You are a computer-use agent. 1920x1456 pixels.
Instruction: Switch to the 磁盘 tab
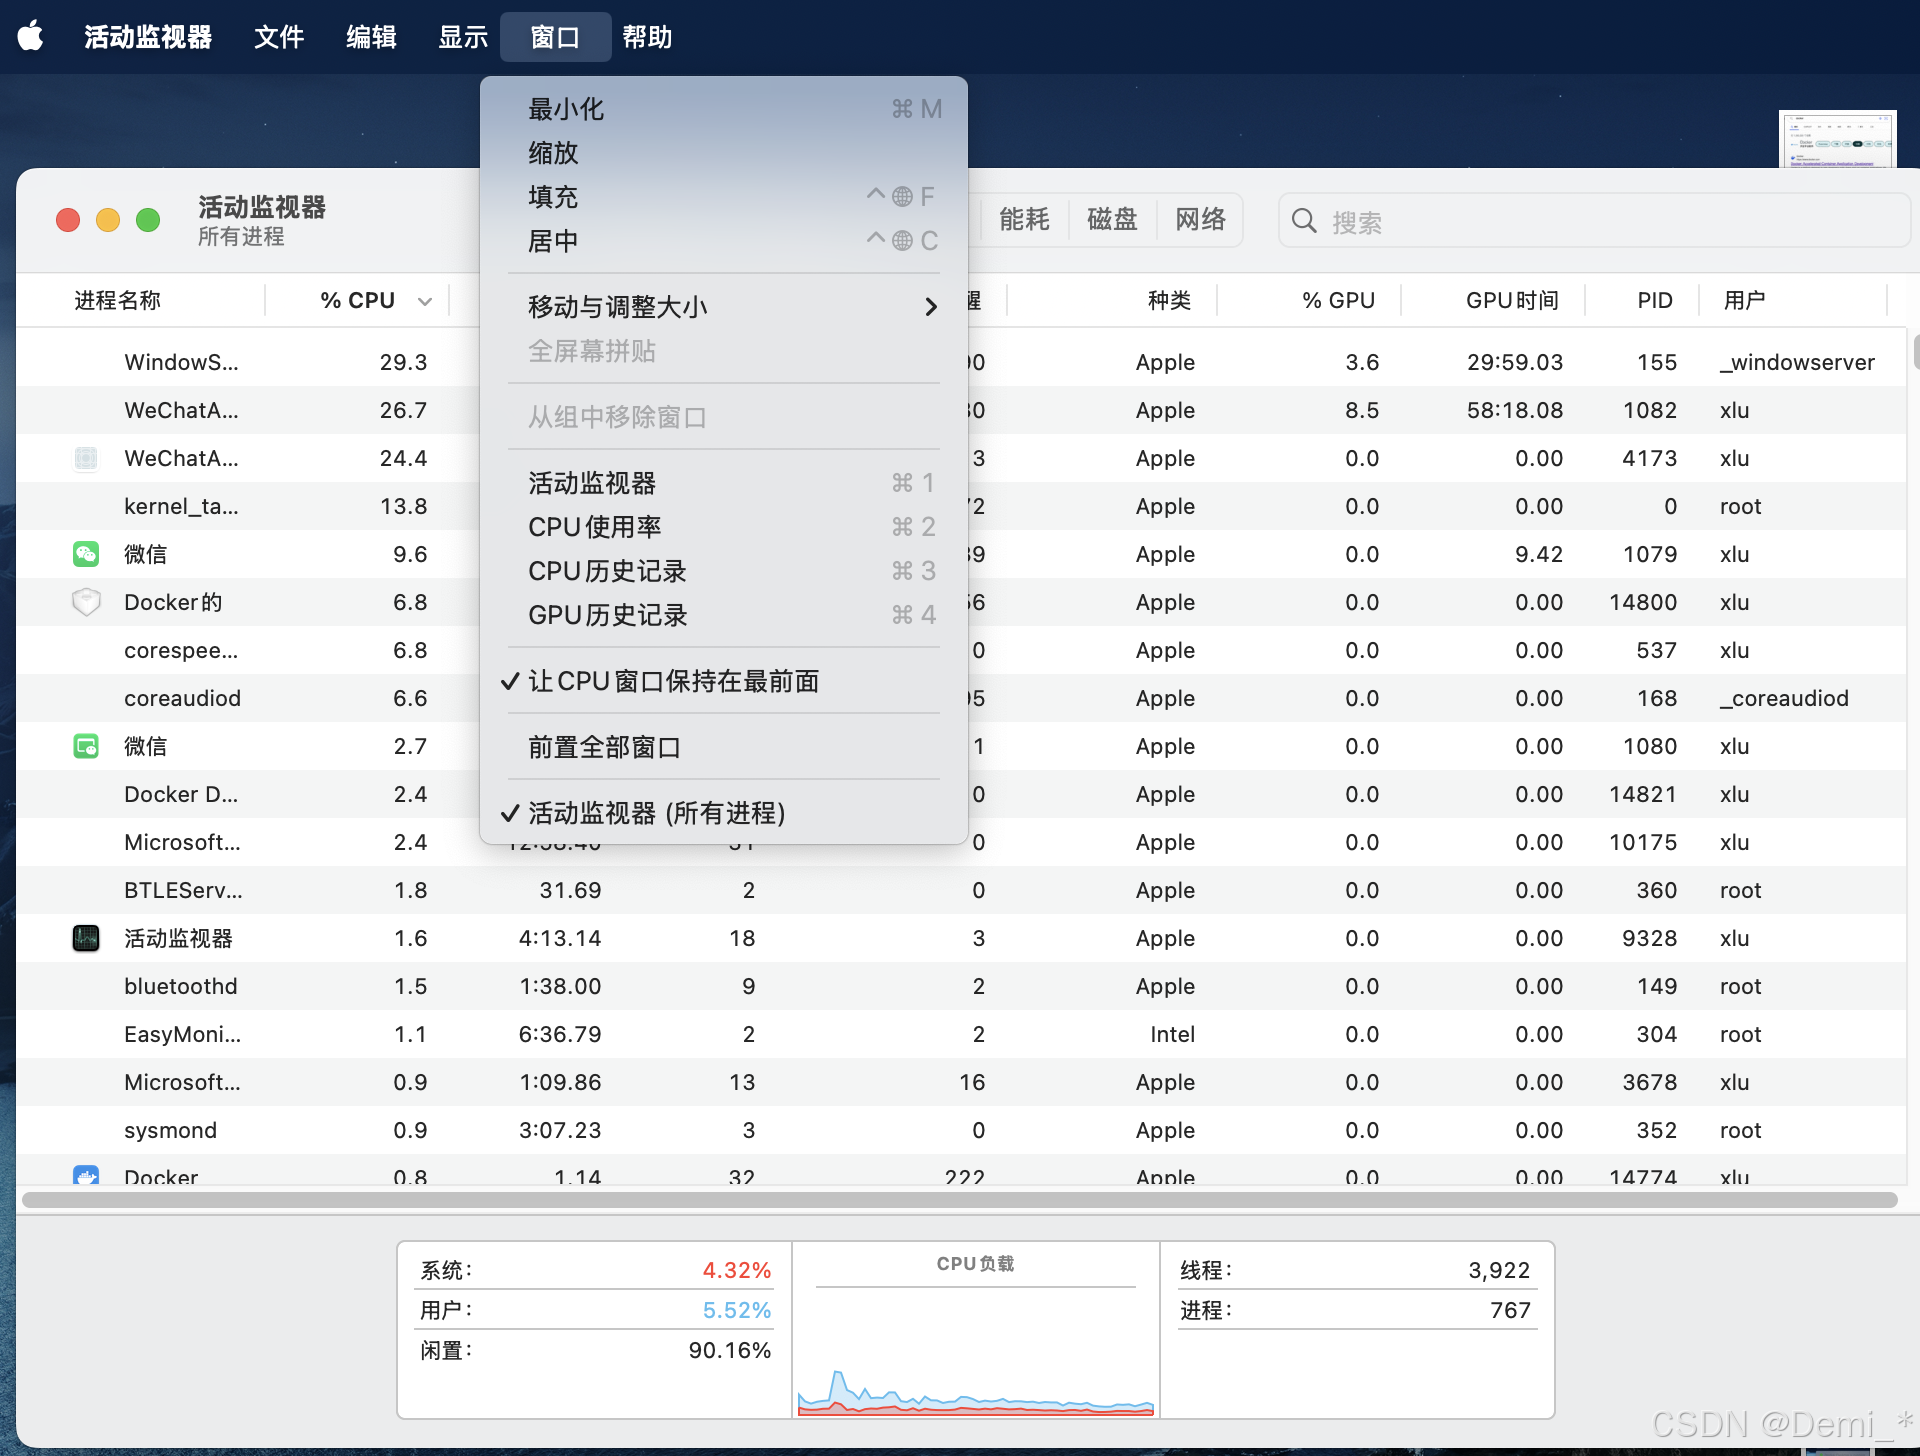click(x=1112, y=219)
